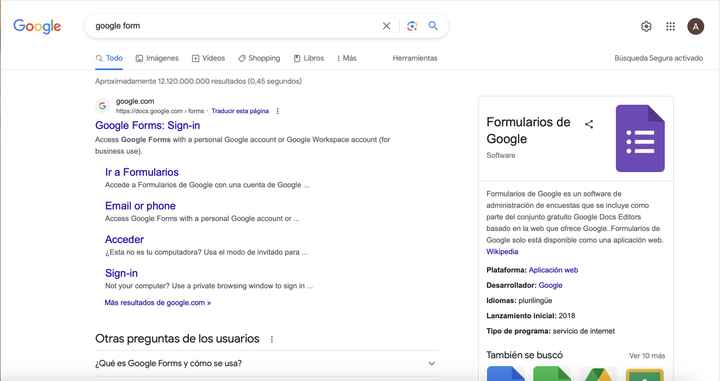Click the Idiomas: plurilingüe text
The image size is (720, 381).
pos(519,301)
